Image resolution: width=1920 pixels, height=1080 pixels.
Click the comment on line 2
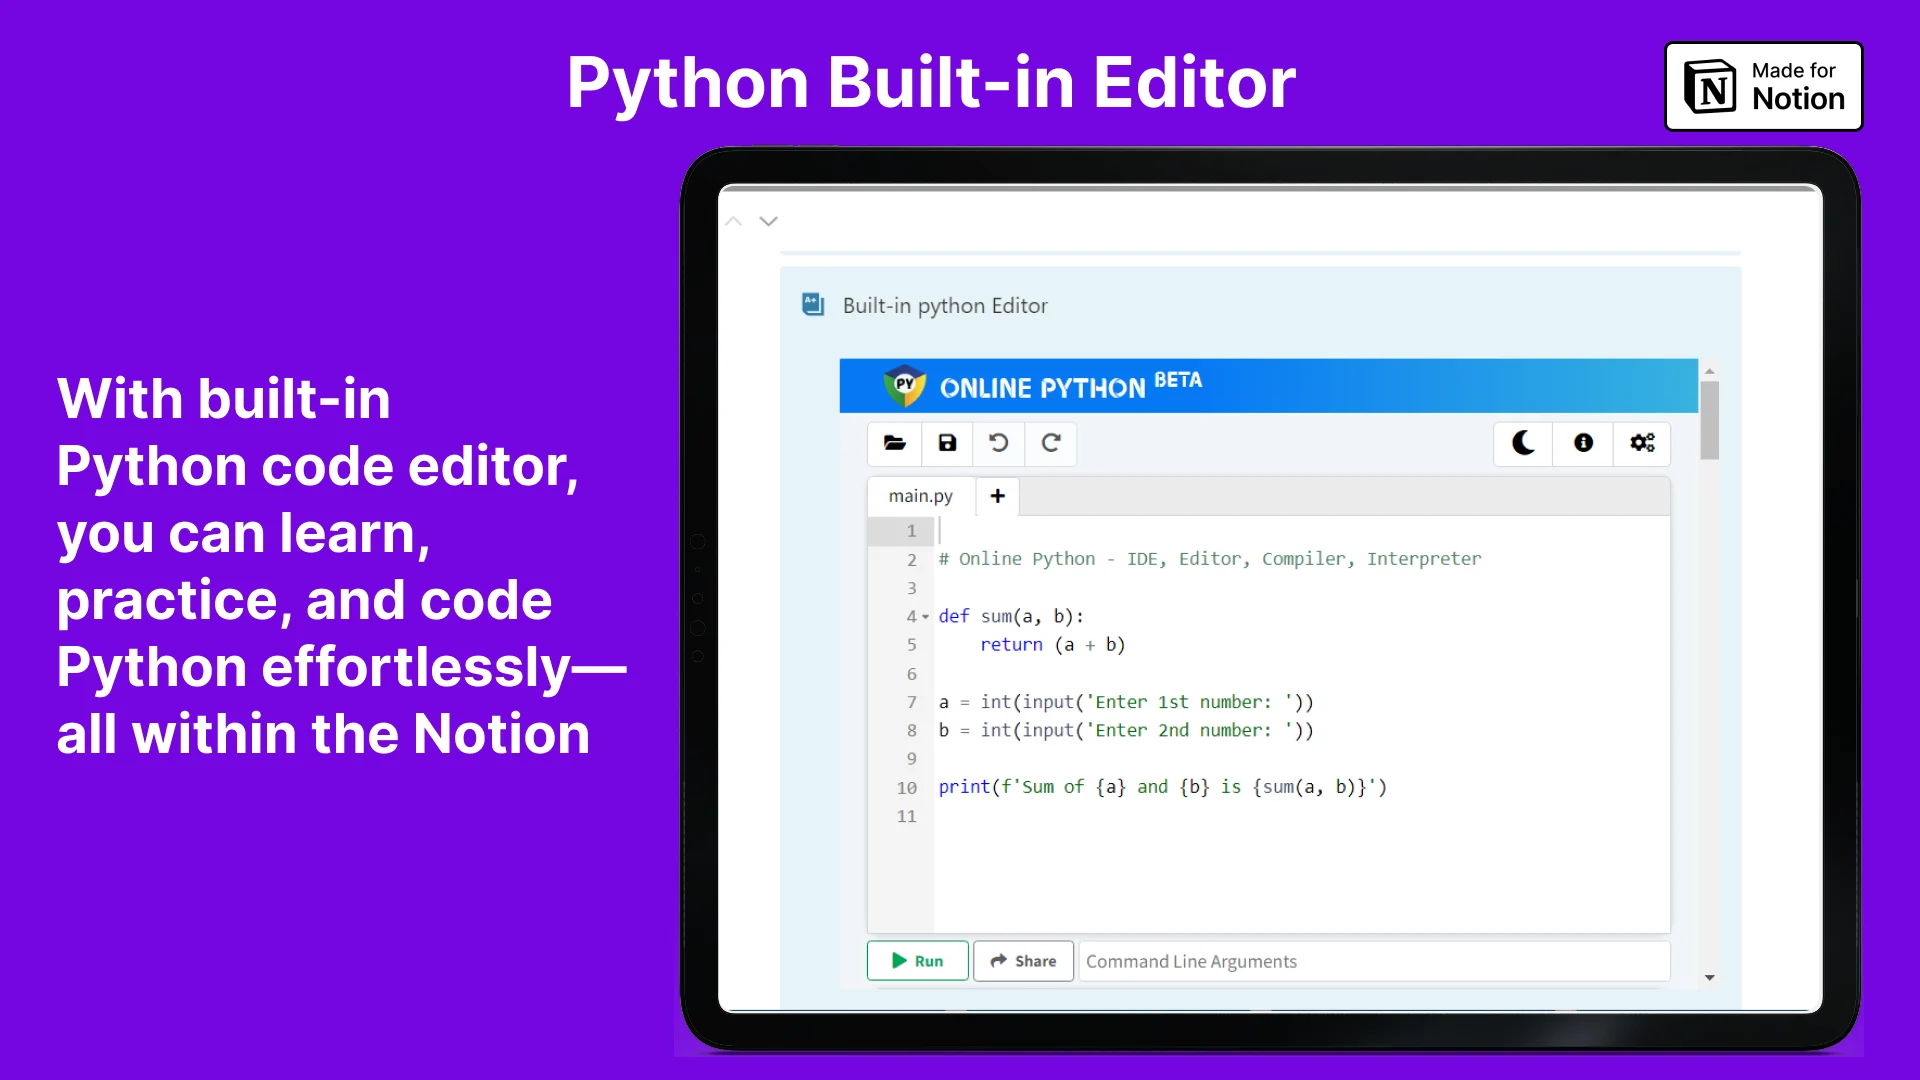click(1210, 559)
